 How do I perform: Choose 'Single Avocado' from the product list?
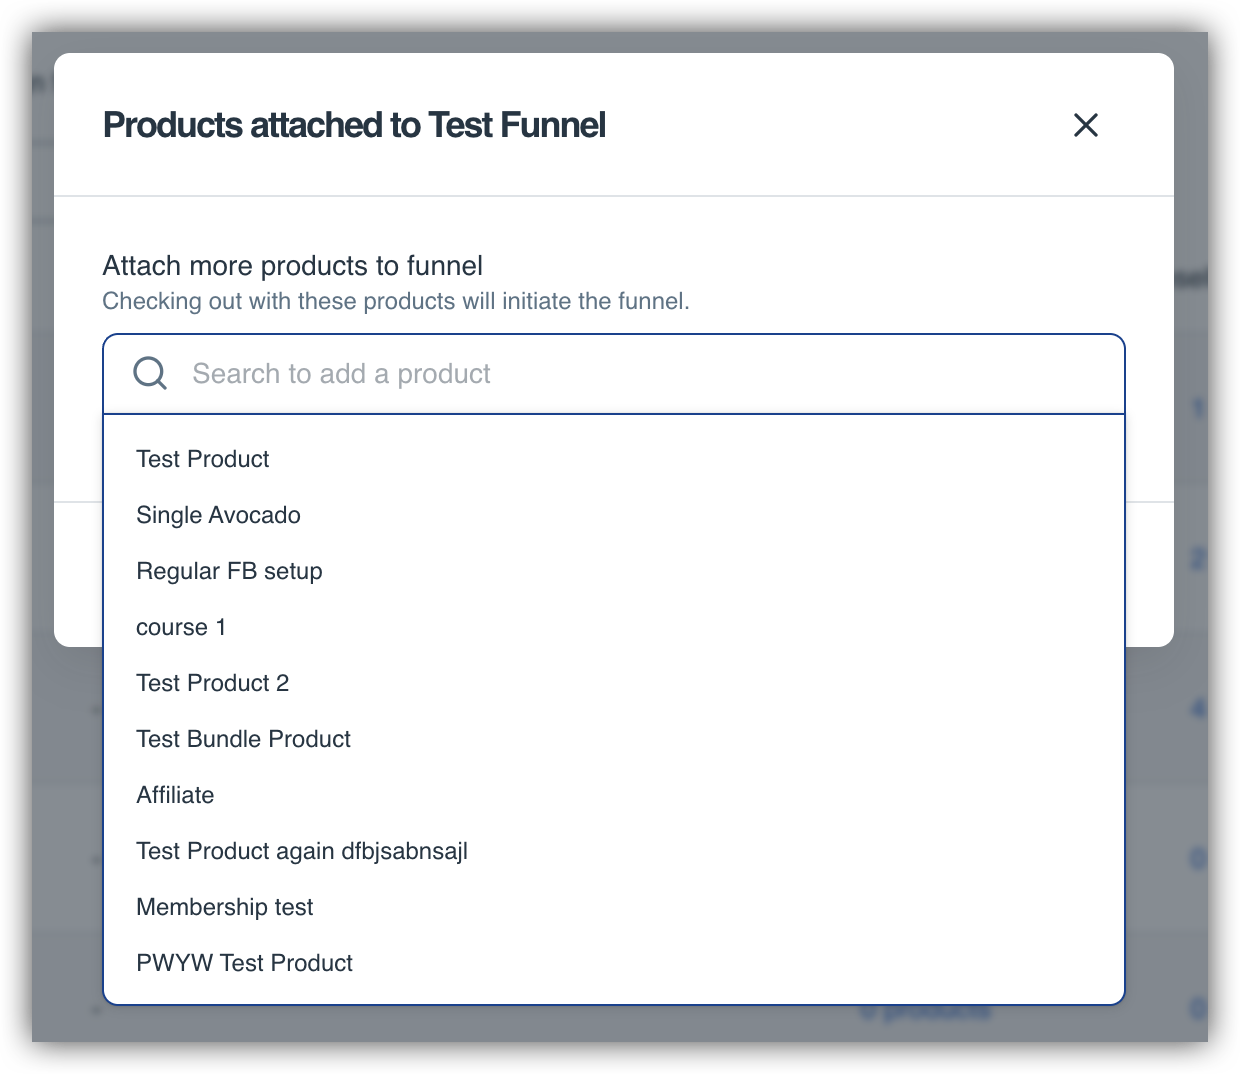pos(218,515)
